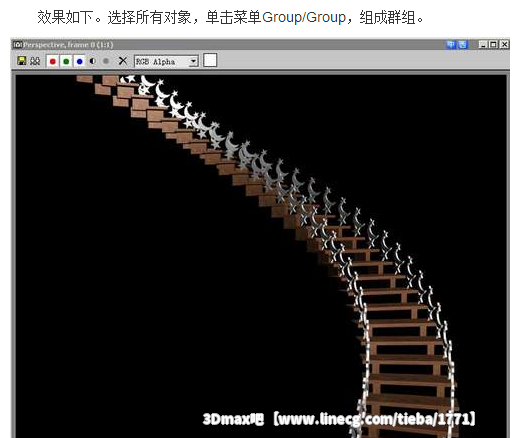Toggle the green channel button
515x438 pixels.
tap(66, 61)
